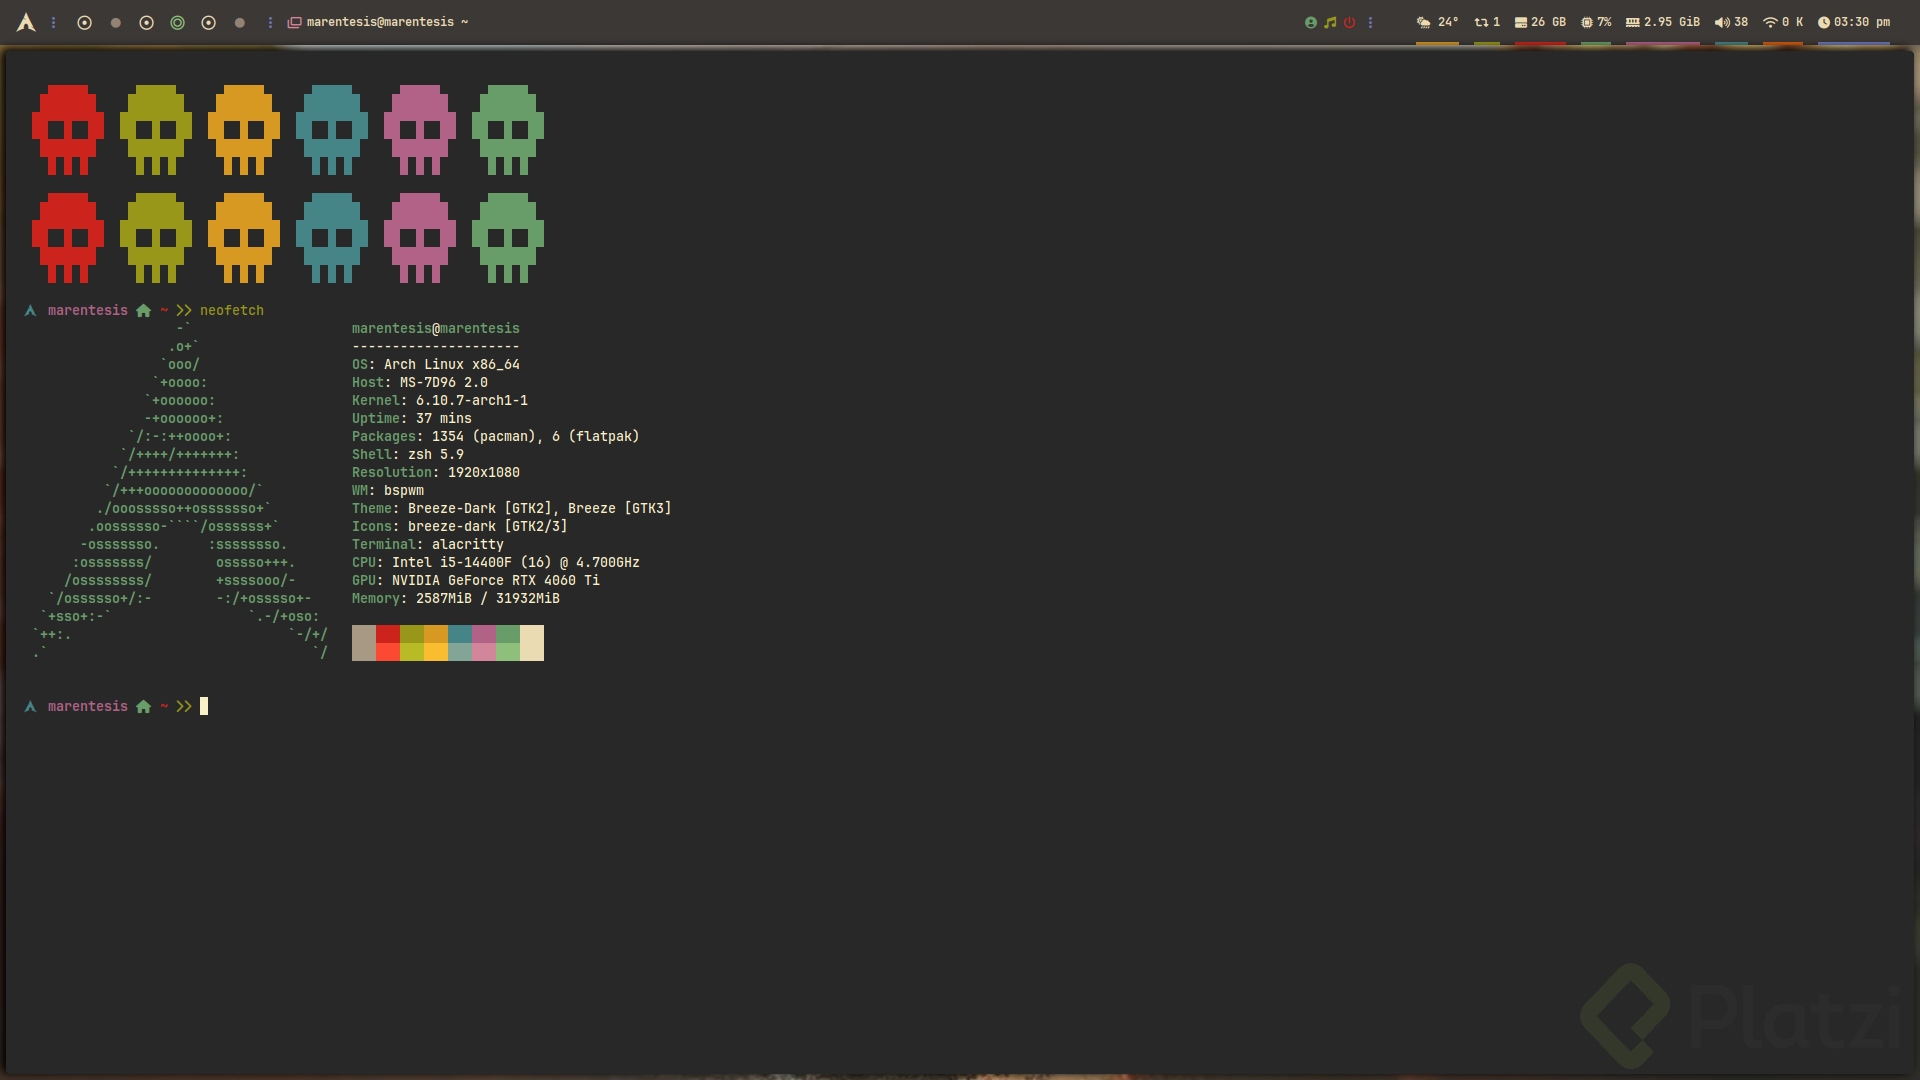This screenshot has width=1920, height=1080.
Task: Switch to the last workspace dot
Action: coord(240,22)
